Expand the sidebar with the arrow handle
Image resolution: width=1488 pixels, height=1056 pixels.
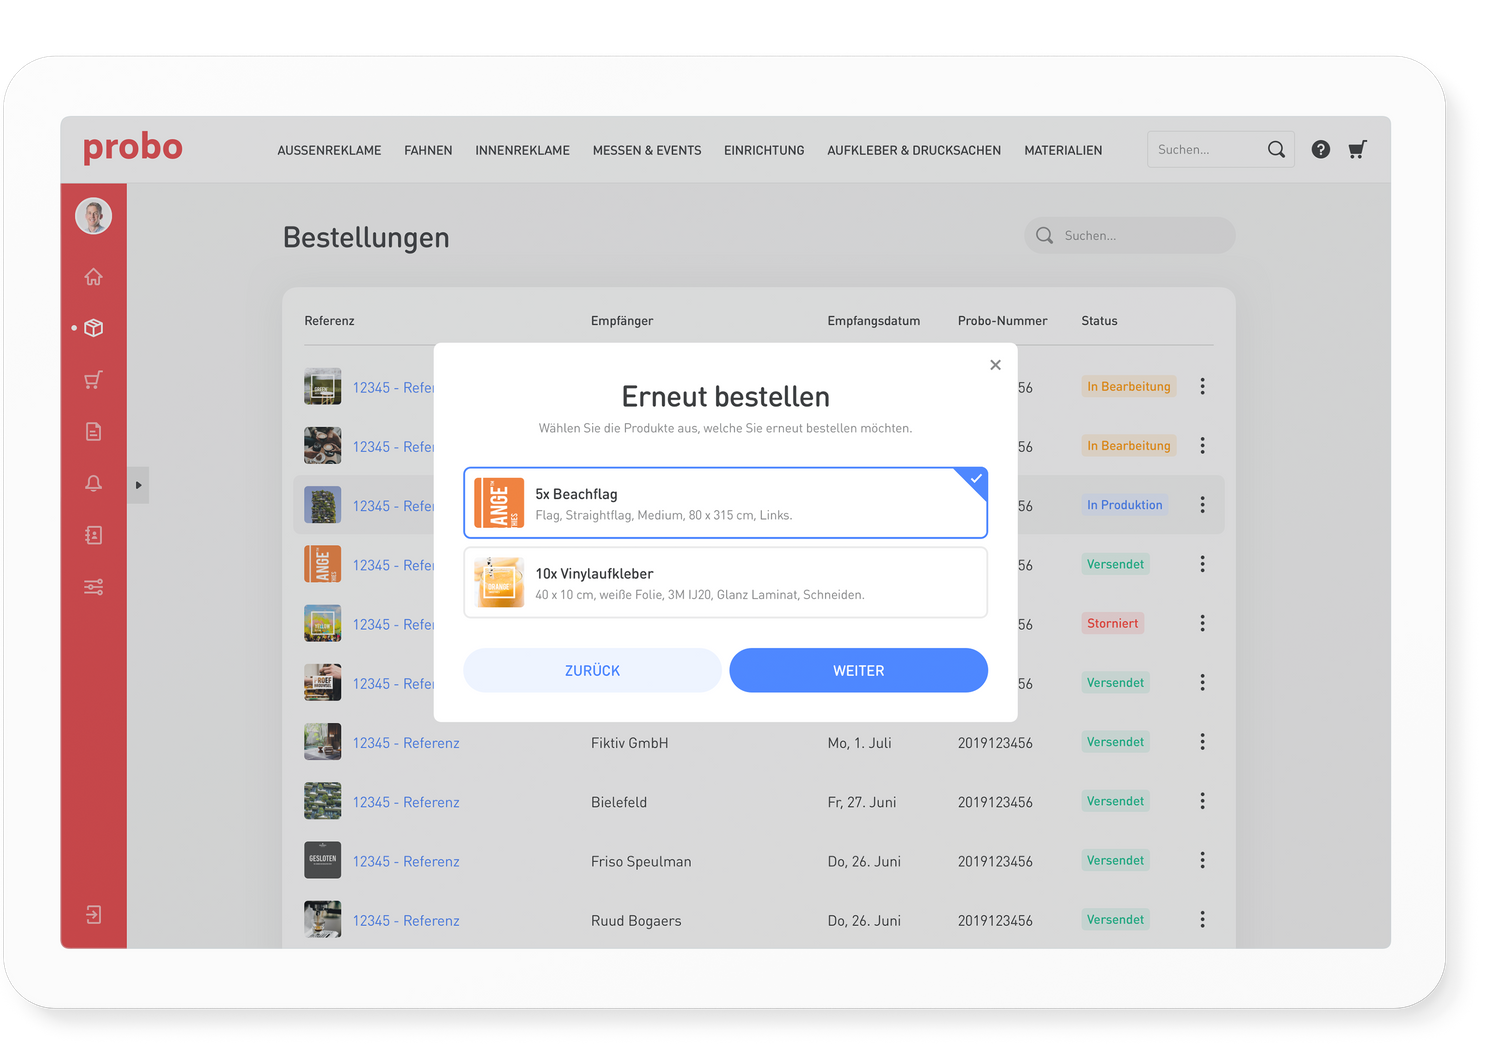[138, 485]
